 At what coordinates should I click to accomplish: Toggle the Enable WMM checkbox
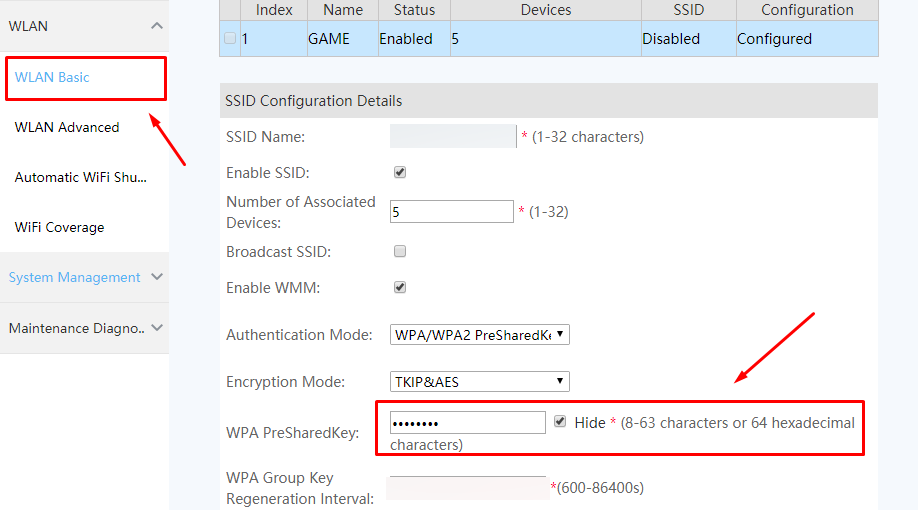pos(400,287)
